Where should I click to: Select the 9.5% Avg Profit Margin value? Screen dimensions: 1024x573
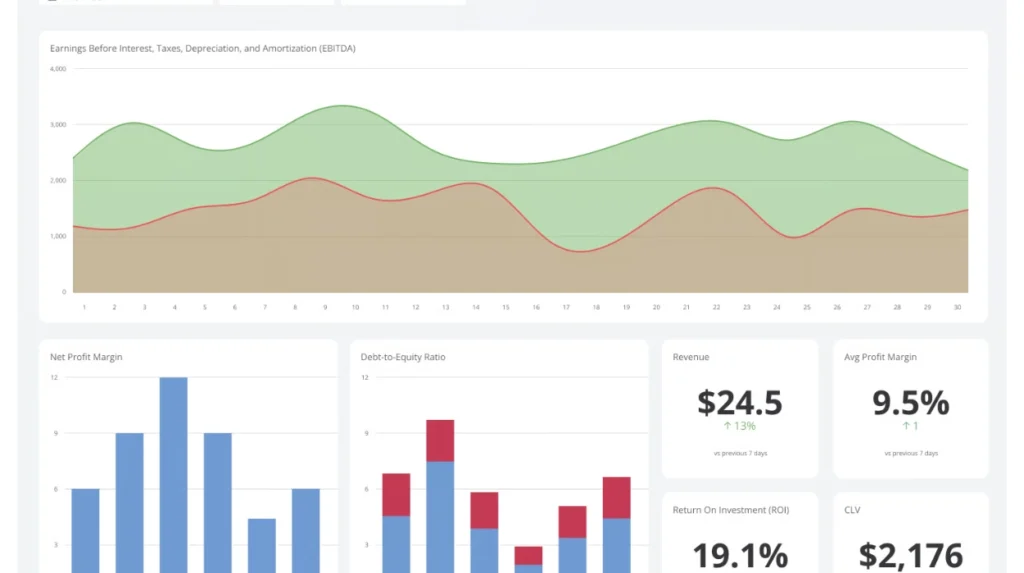click(910, 402)
